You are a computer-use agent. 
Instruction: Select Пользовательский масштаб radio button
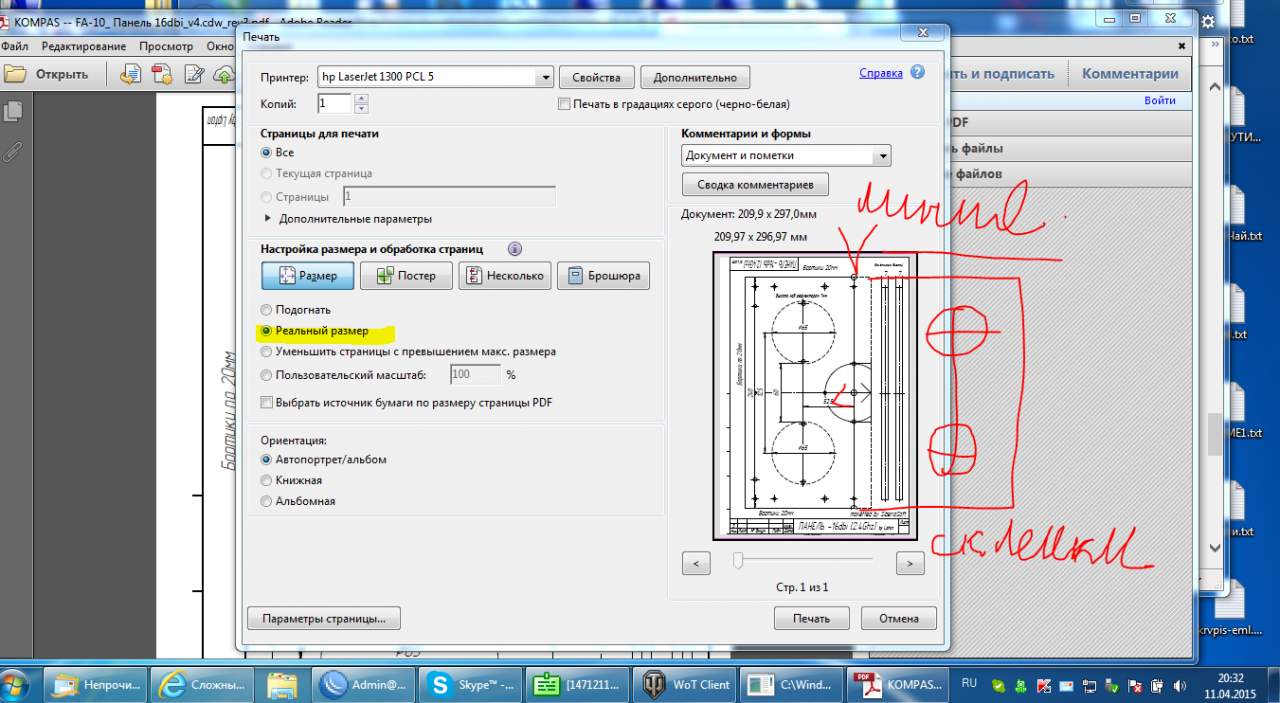266,375
